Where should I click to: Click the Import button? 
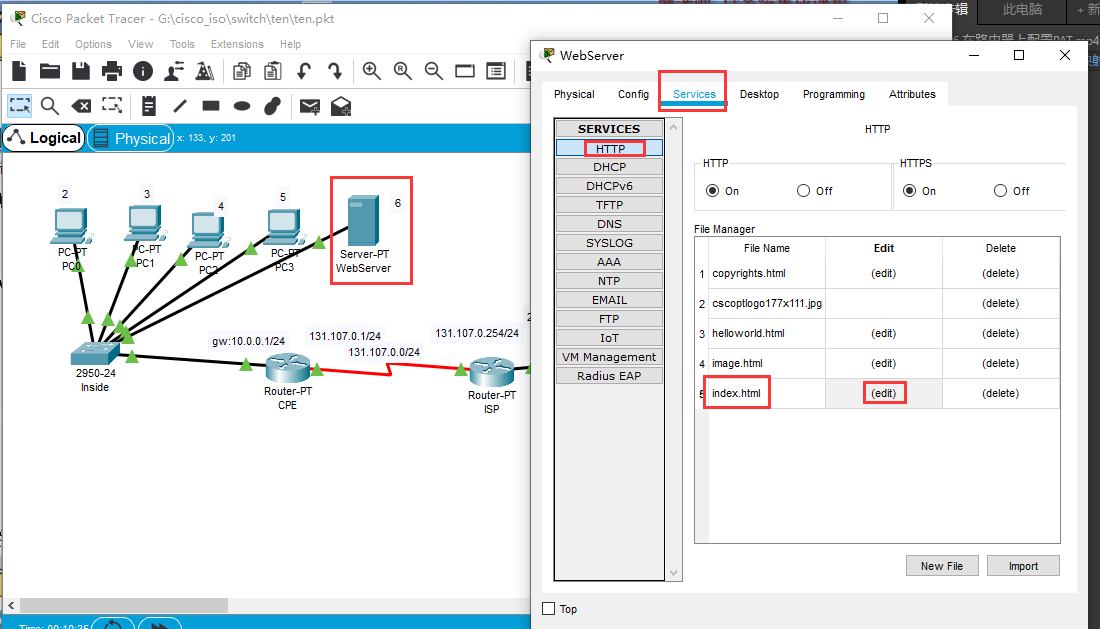(1023, 566)
